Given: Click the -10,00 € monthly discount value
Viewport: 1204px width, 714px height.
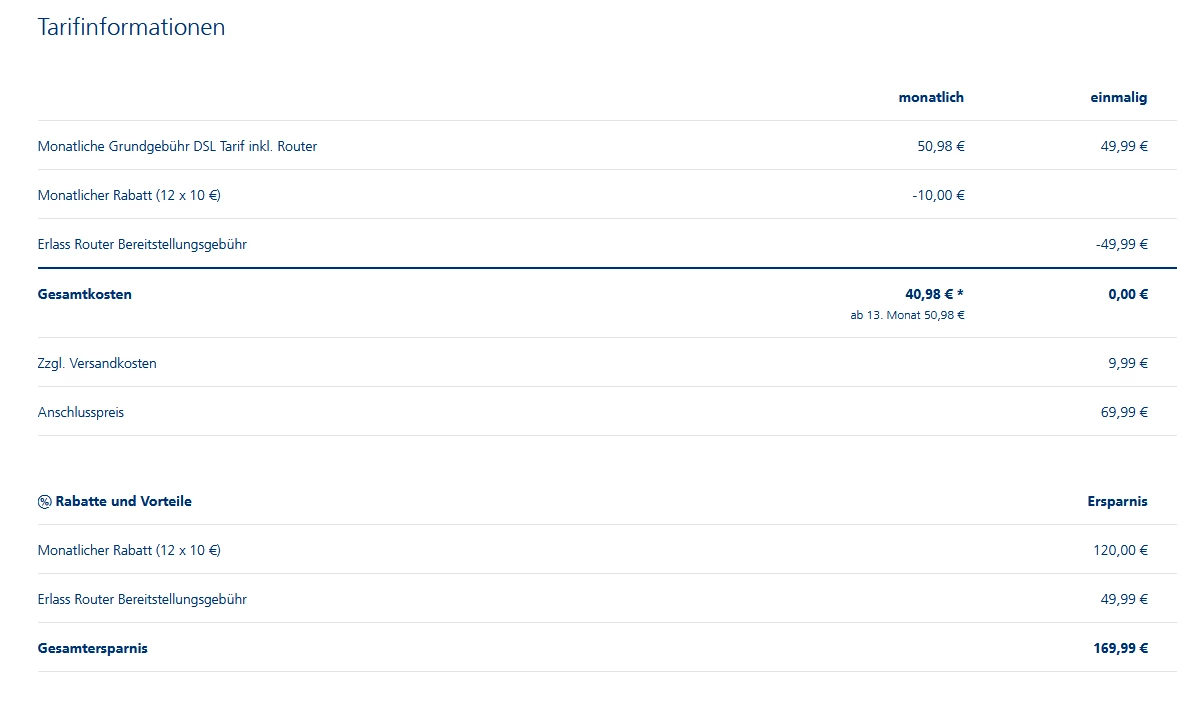Looking at the screenshot, I should pyautogui.click(x=938, y=195).
